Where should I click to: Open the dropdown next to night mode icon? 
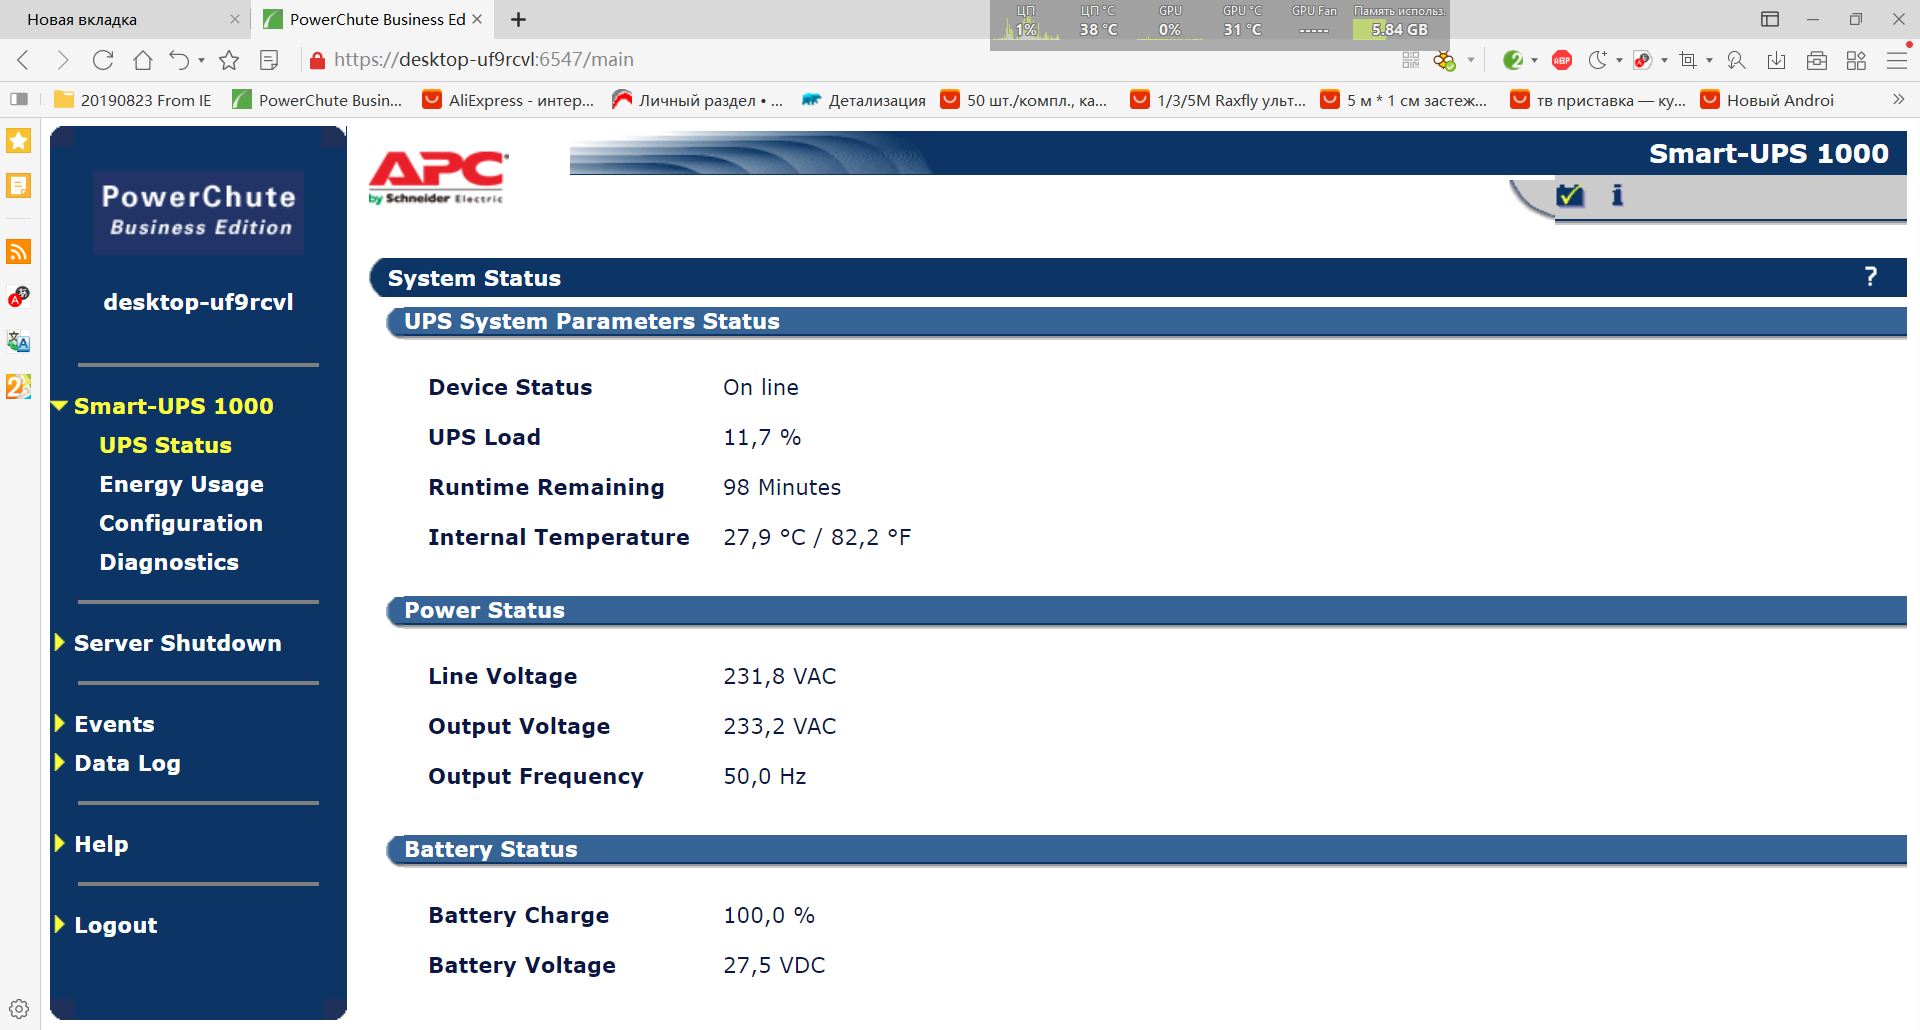click(x=1619, y=60)
